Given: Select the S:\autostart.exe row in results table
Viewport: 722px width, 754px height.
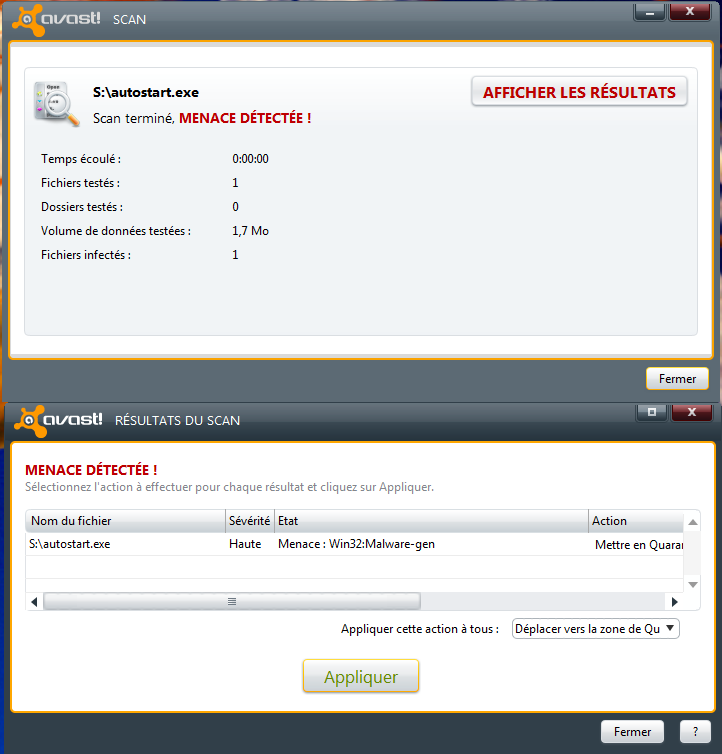Looking at the screenshot, I should click(355, 544).
